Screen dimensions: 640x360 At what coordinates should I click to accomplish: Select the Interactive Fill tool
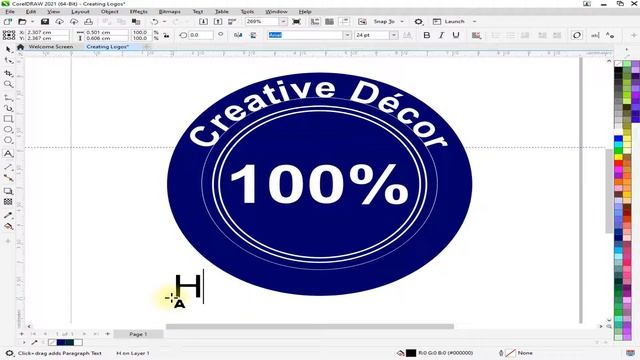coord(8,226)
